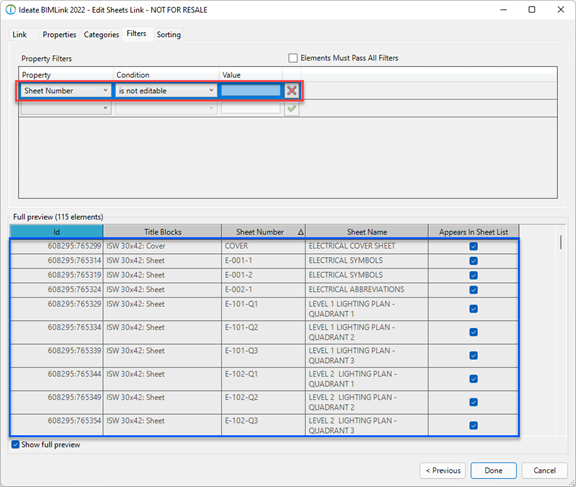Select Id cell 608295:765354
The width and height of the screenshot is (576, 487).
(x=57, y=425)
